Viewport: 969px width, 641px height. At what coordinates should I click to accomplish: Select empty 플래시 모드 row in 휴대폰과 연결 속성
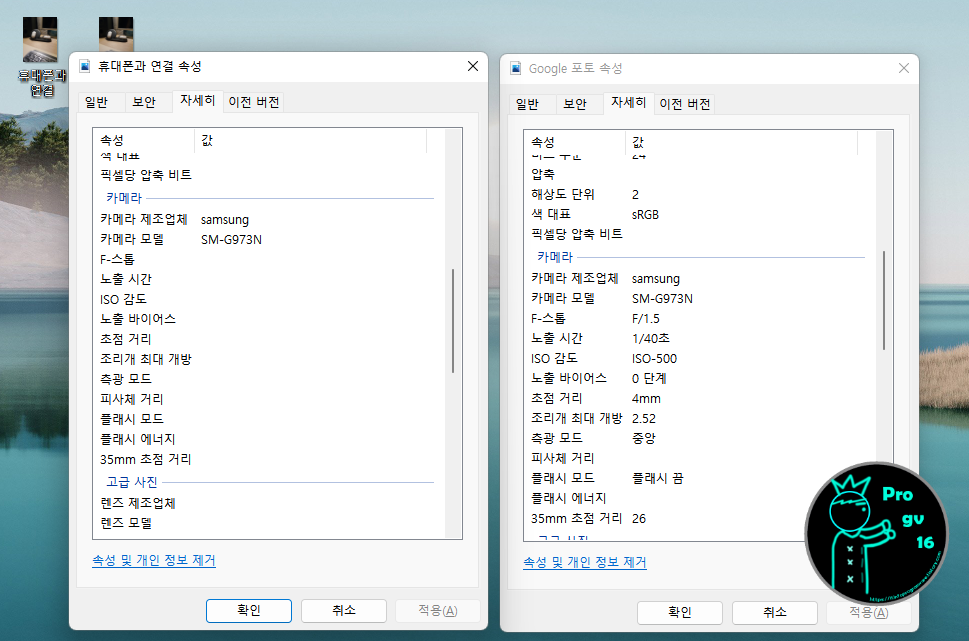pyautogui.click(x=267, y=419)
